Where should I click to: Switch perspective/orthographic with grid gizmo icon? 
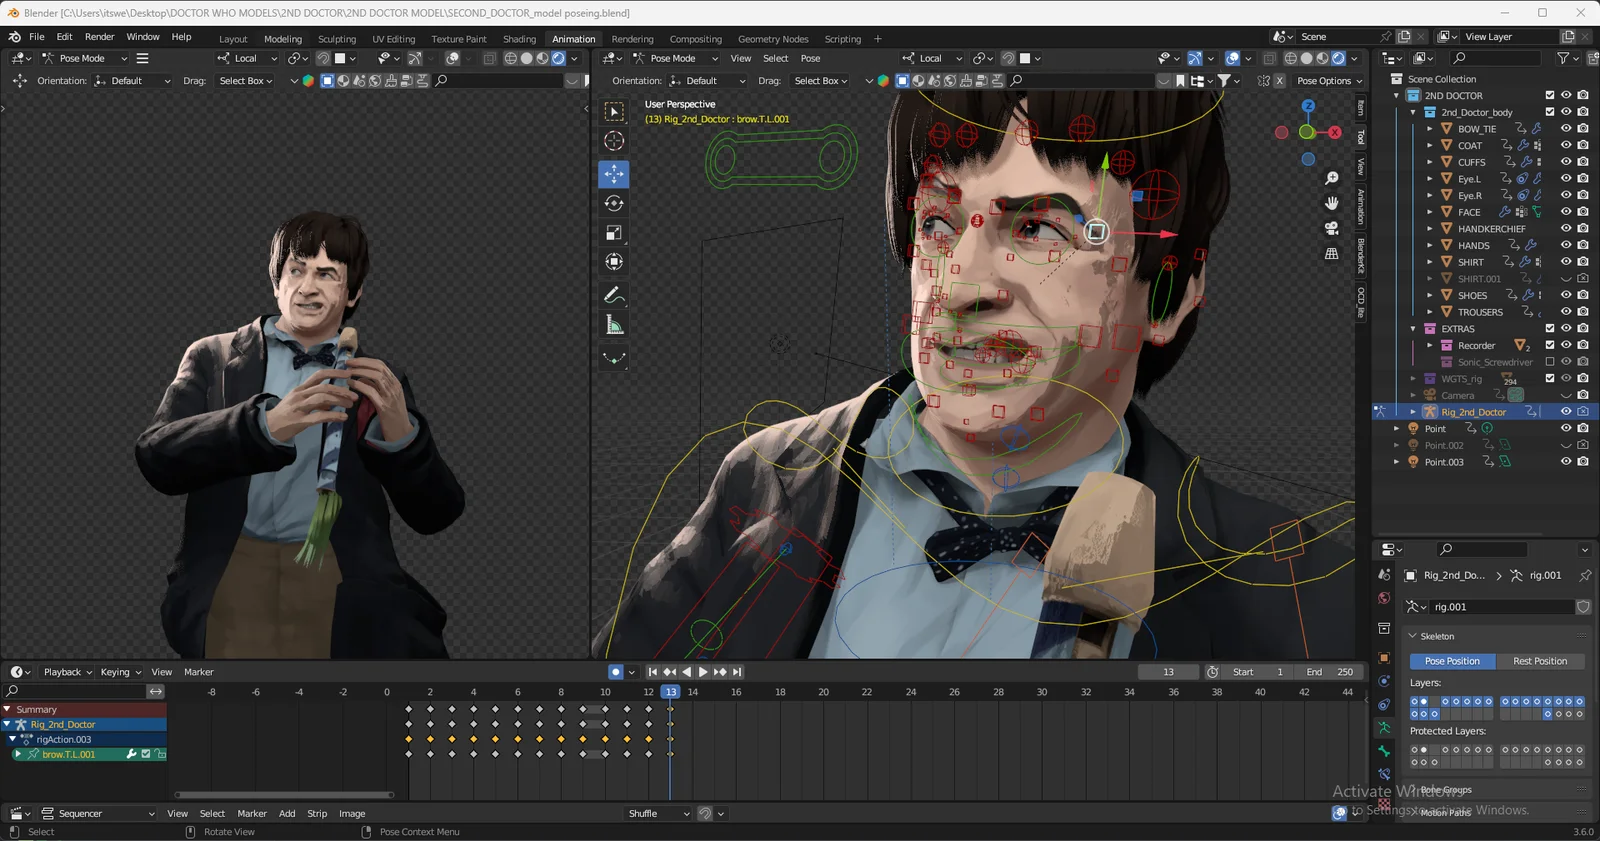tap(1332, 254)
